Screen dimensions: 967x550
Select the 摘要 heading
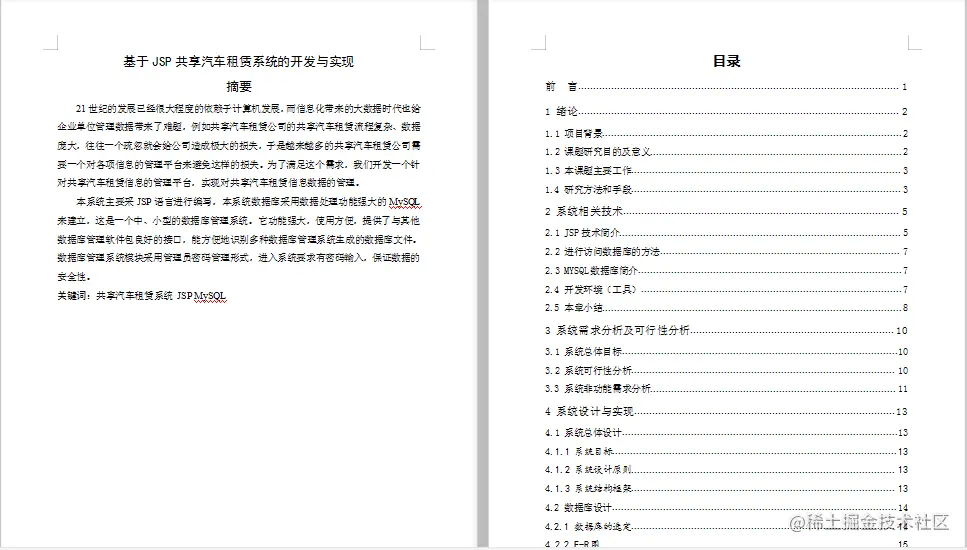(x=239, y=86)
